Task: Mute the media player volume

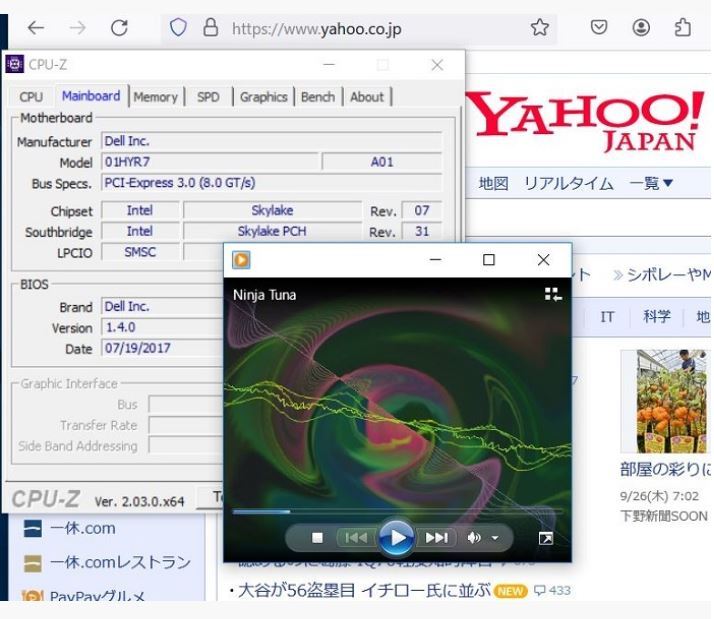Action: [474, 538]
